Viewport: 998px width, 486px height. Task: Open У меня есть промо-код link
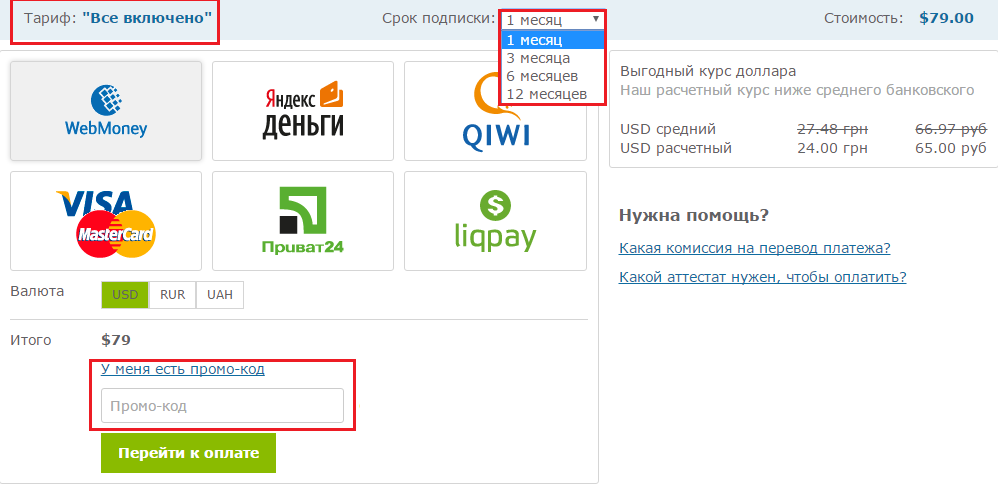(x=183, y=369)
